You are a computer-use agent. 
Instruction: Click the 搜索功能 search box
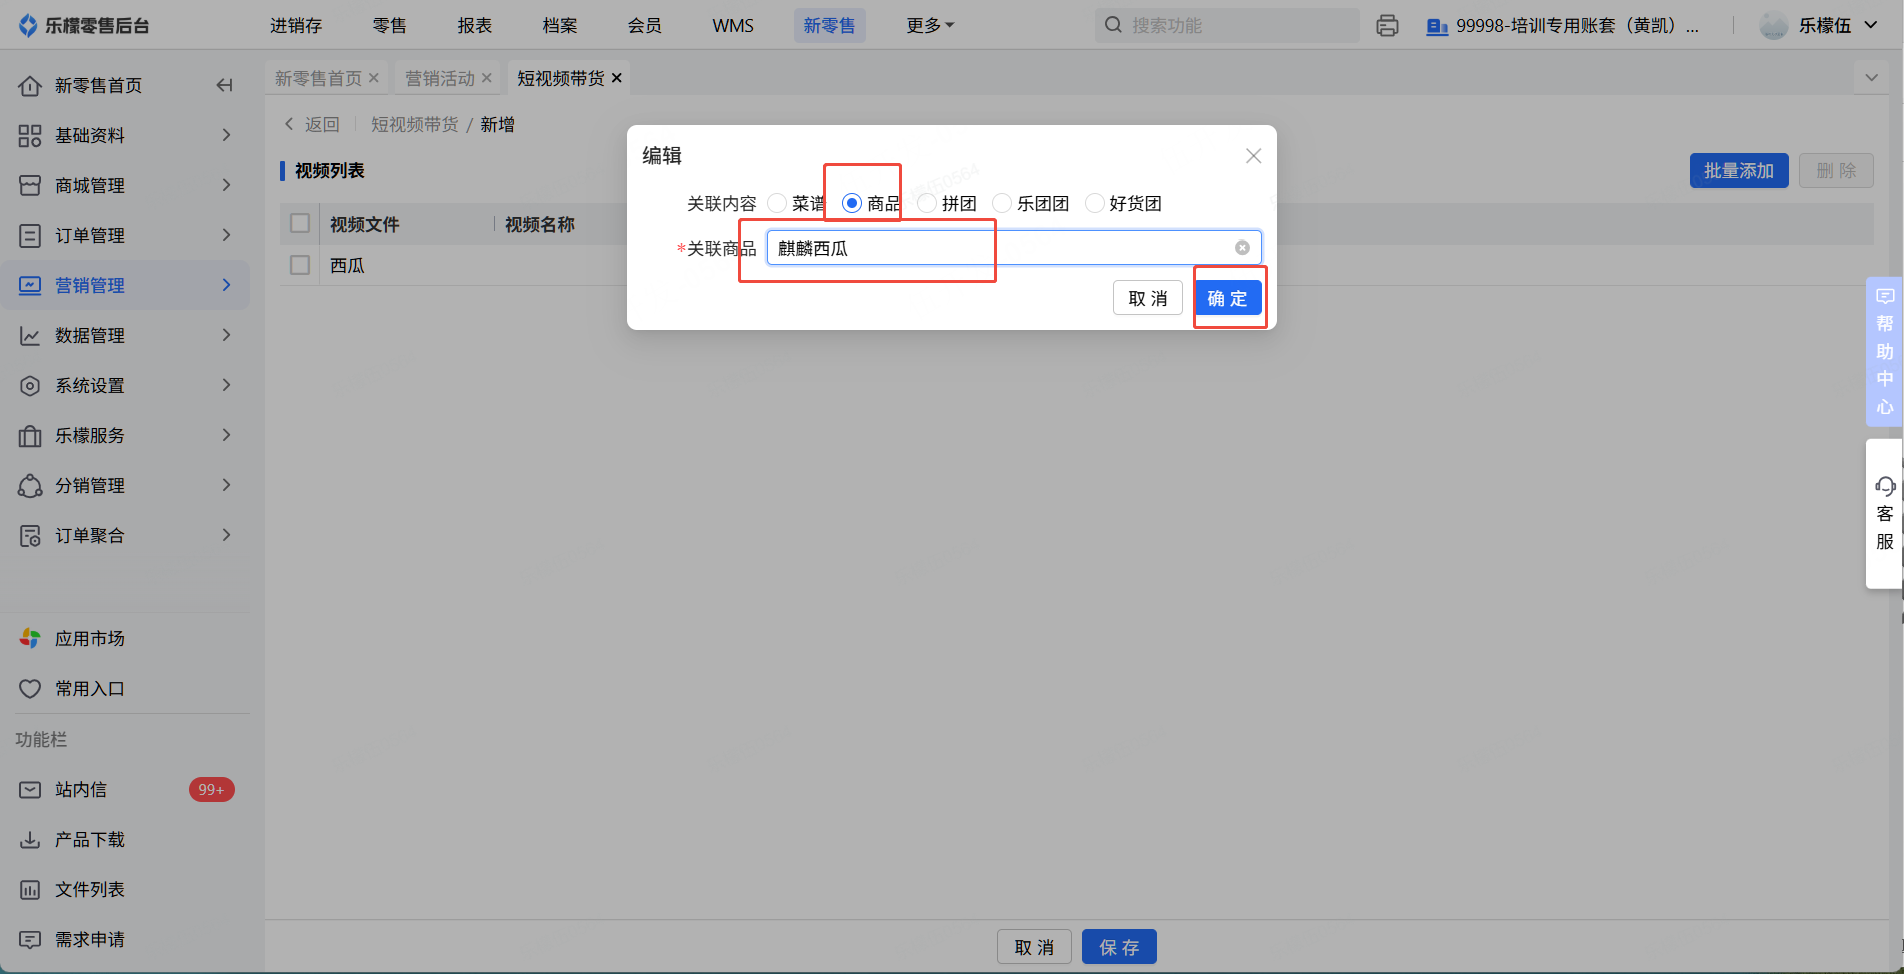click(x=1227, y=25)
